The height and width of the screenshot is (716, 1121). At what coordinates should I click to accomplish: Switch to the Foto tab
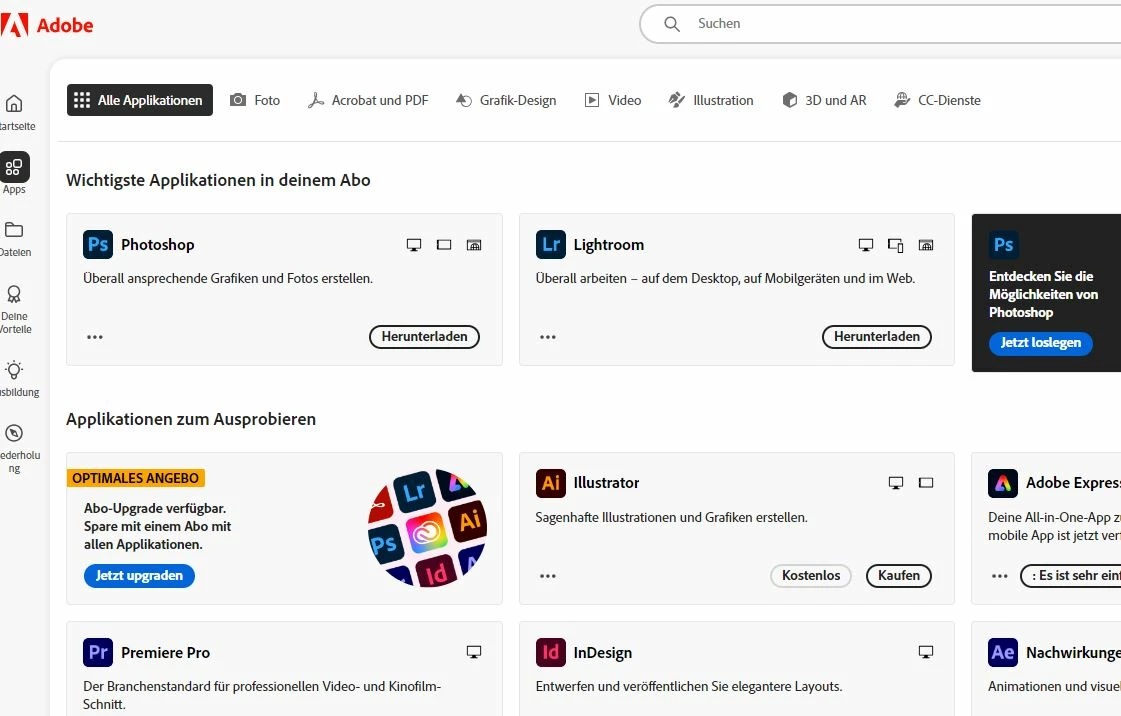pyautogui.click(x=255, y=100)
